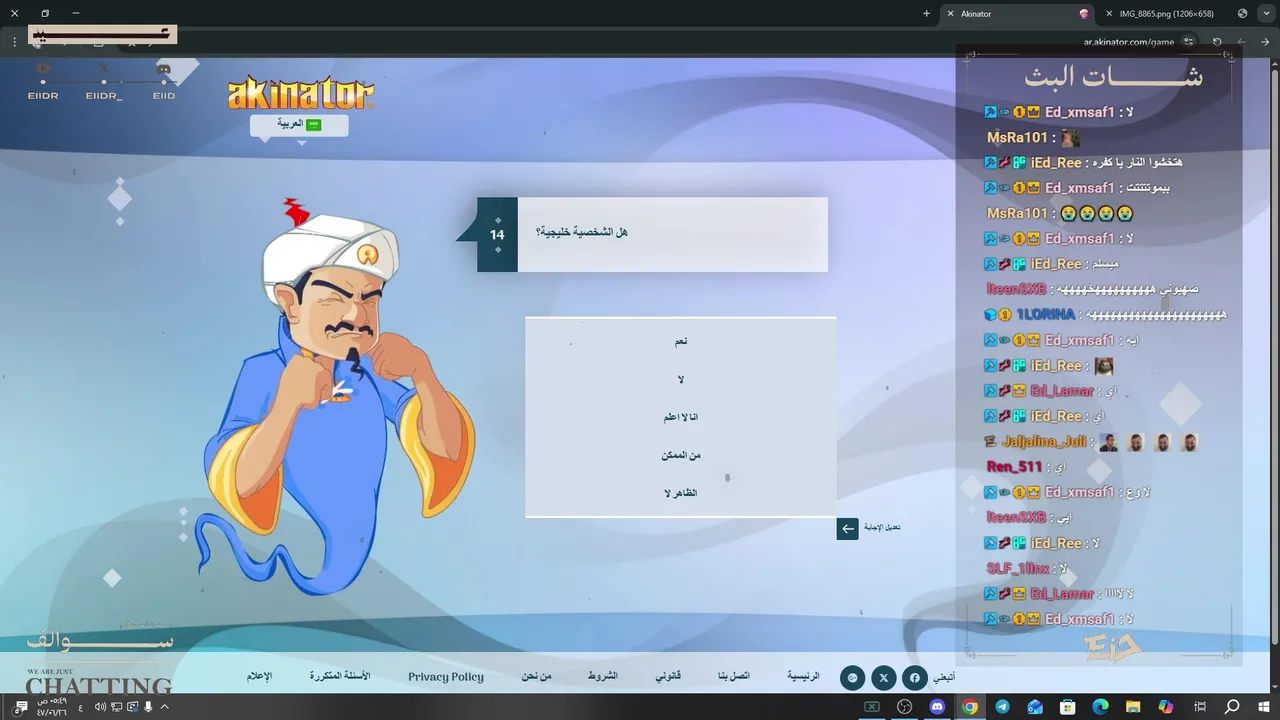Select the من الممكن answer
Screen dimensions: 1280x720
point(681,456)
